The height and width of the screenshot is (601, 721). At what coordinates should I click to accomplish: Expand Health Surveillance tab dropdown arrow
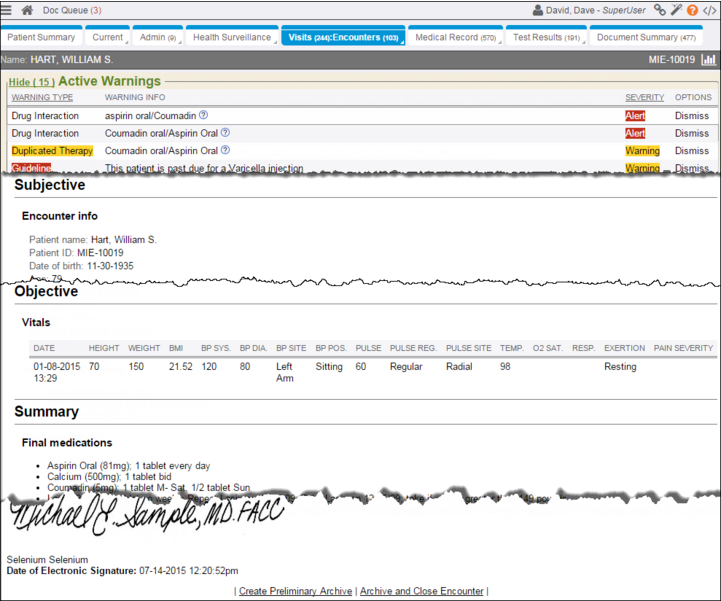pos(275,43)
